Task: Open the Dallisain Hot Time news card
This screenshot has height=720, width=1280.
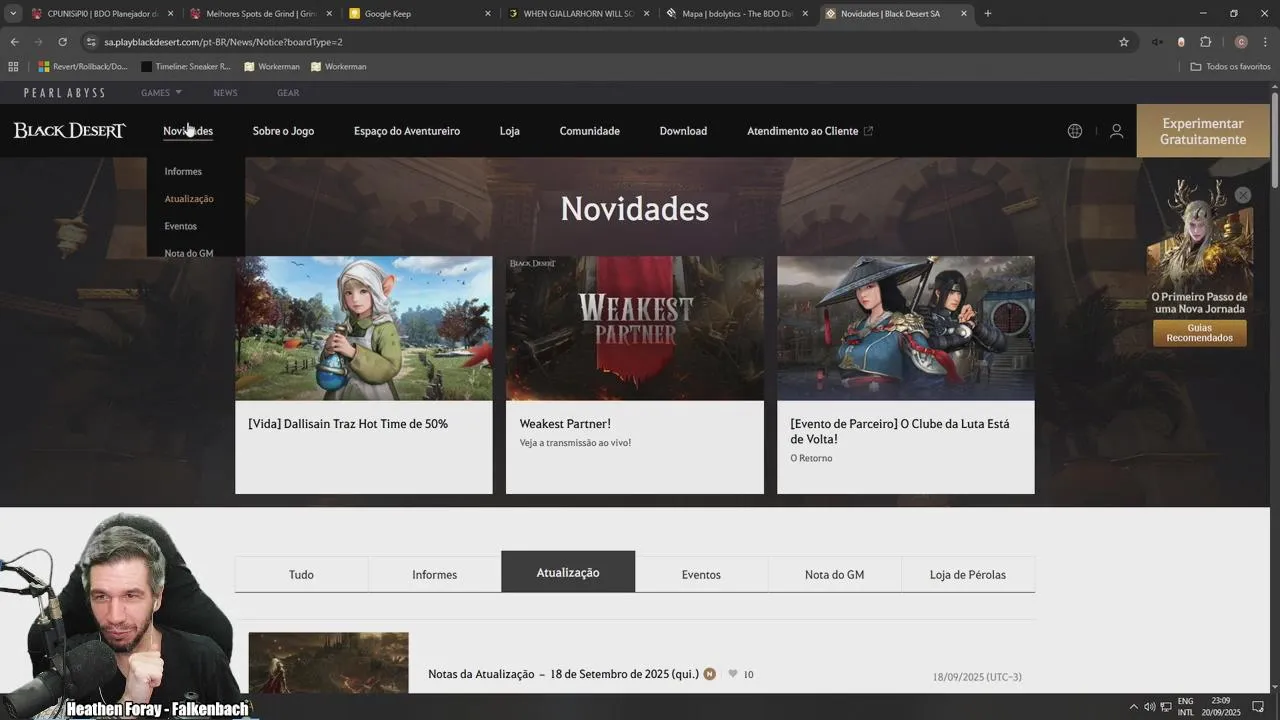Action: [364, 375]
